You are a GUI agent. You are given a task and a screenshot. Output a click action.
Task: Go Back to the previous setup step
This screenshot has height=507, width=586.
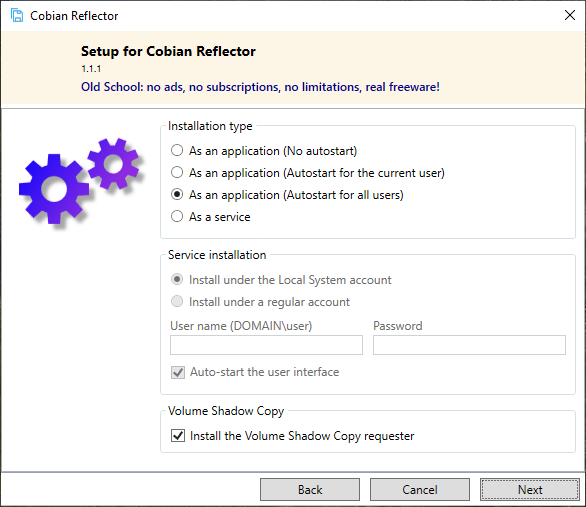click(x=310, y=489)
